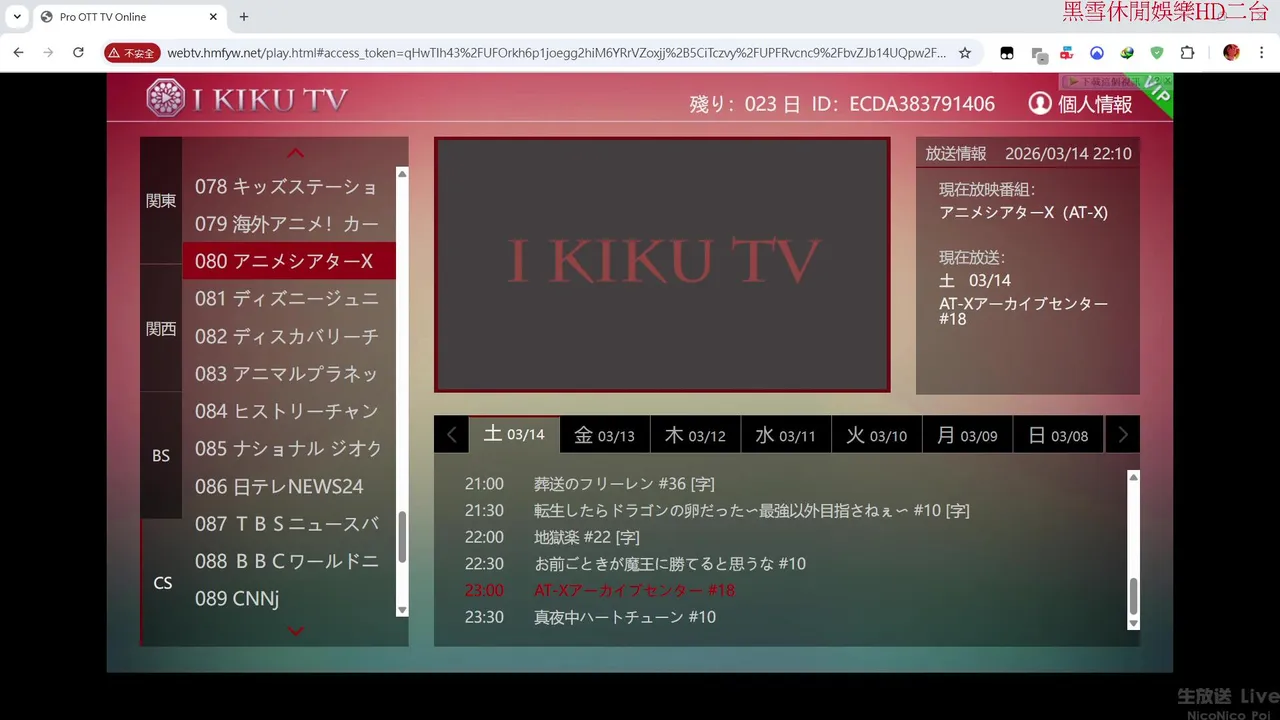Image resolution: width=1280 pixels, height=720 pixels.
Task: Click schedule scrollbar down arrow
Action: [1133, 623]
